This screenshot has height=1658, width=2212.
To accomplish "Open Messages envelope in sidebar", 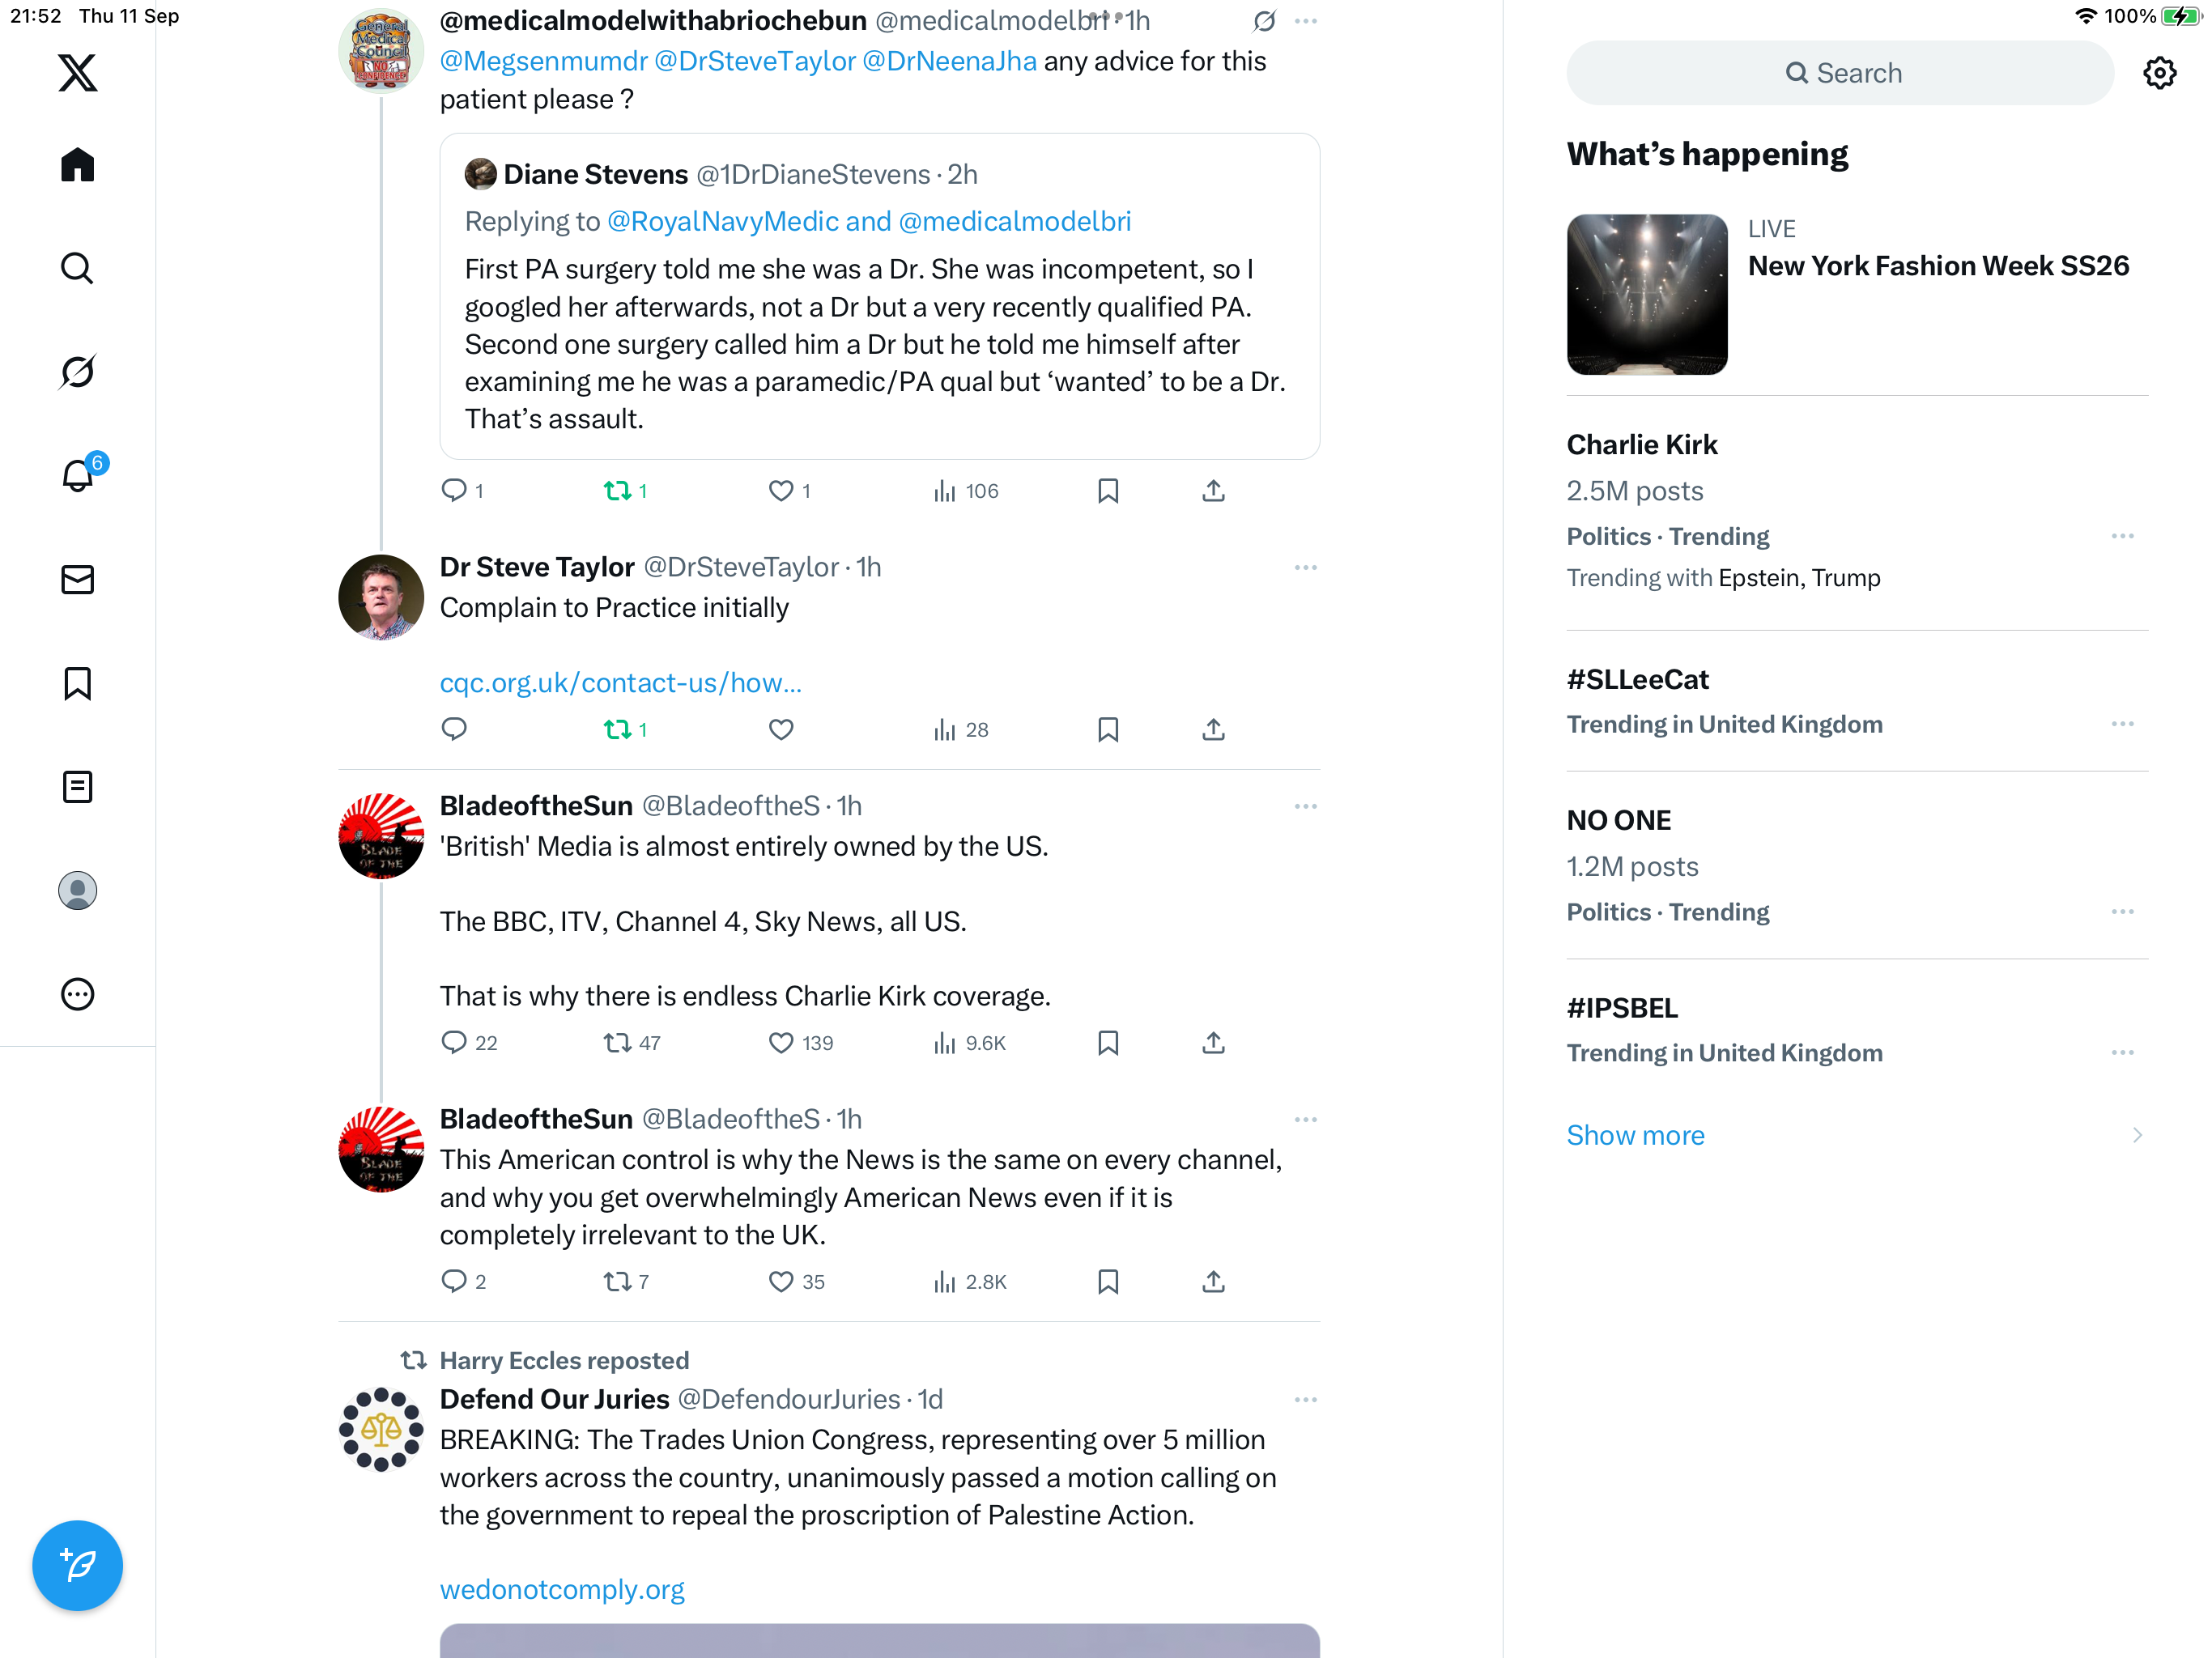I will pos(77,580).
